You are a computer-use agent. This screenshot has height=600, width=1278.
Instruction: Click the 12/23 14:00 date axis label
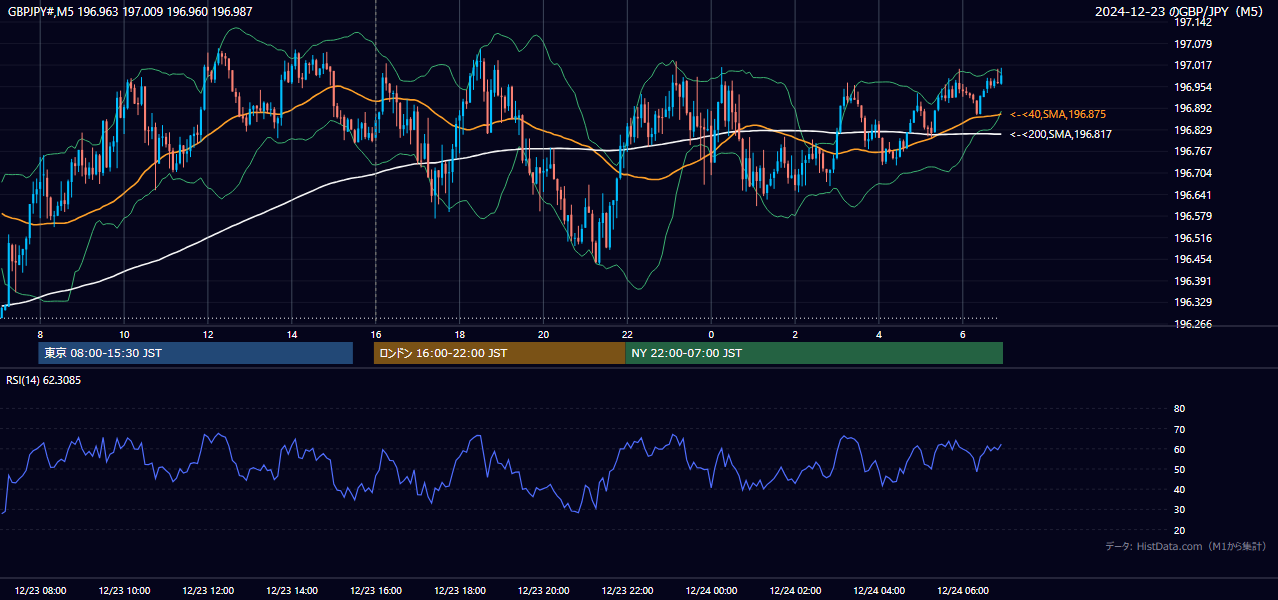[x=293, y=590]
